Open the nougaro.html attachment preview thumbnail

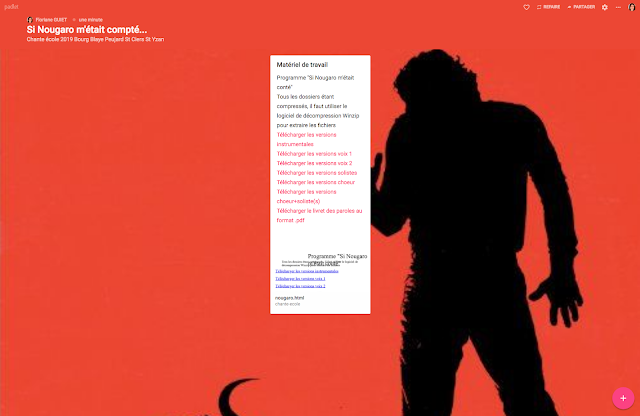click(x=320, y=270)
